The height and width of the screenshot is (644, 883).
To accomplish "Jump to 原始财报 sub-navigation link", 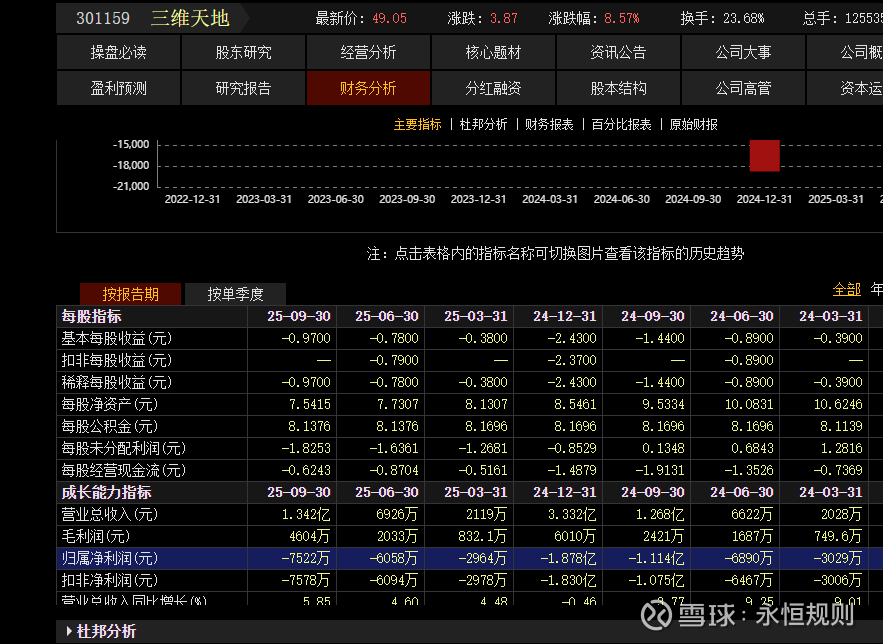I will [693, 124].
